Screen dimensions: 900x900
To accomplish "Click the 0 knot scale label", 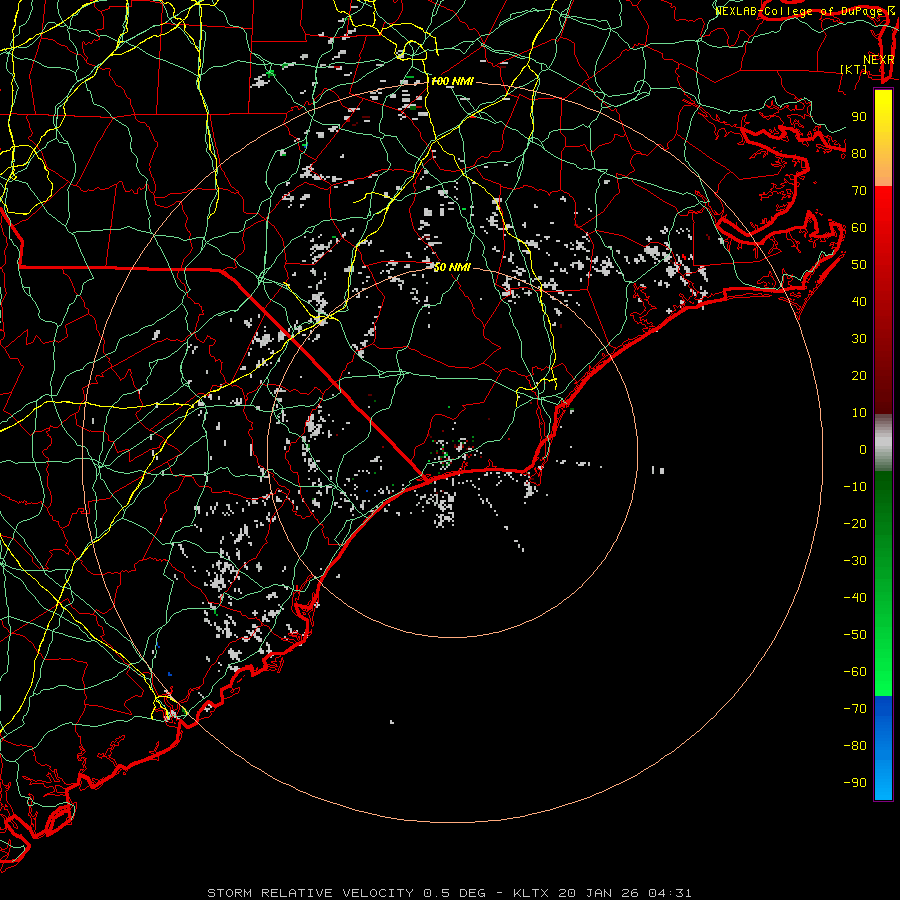I will pyautogui.click(x=863, y=449).
